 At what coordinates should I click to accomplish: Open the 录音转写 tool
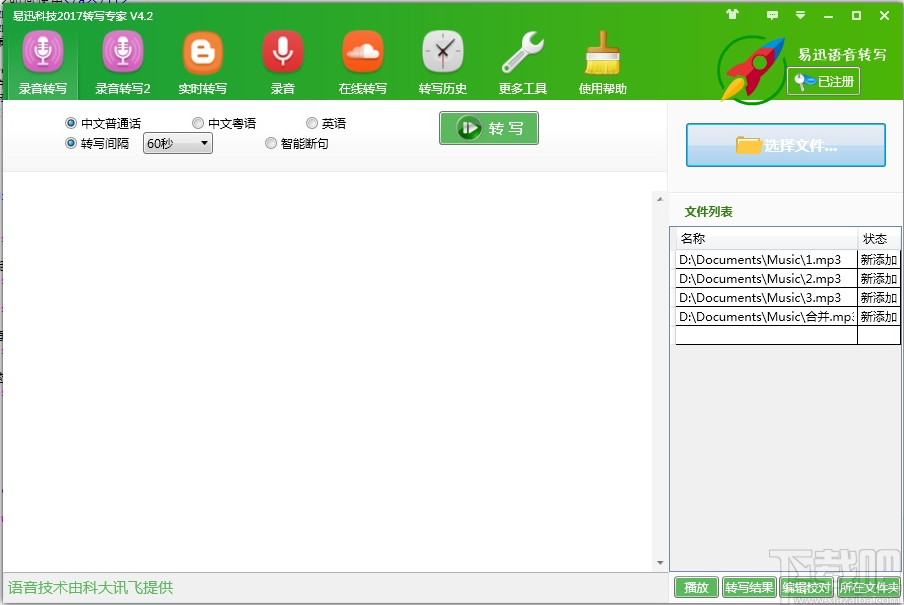click(x=43, y=63)
